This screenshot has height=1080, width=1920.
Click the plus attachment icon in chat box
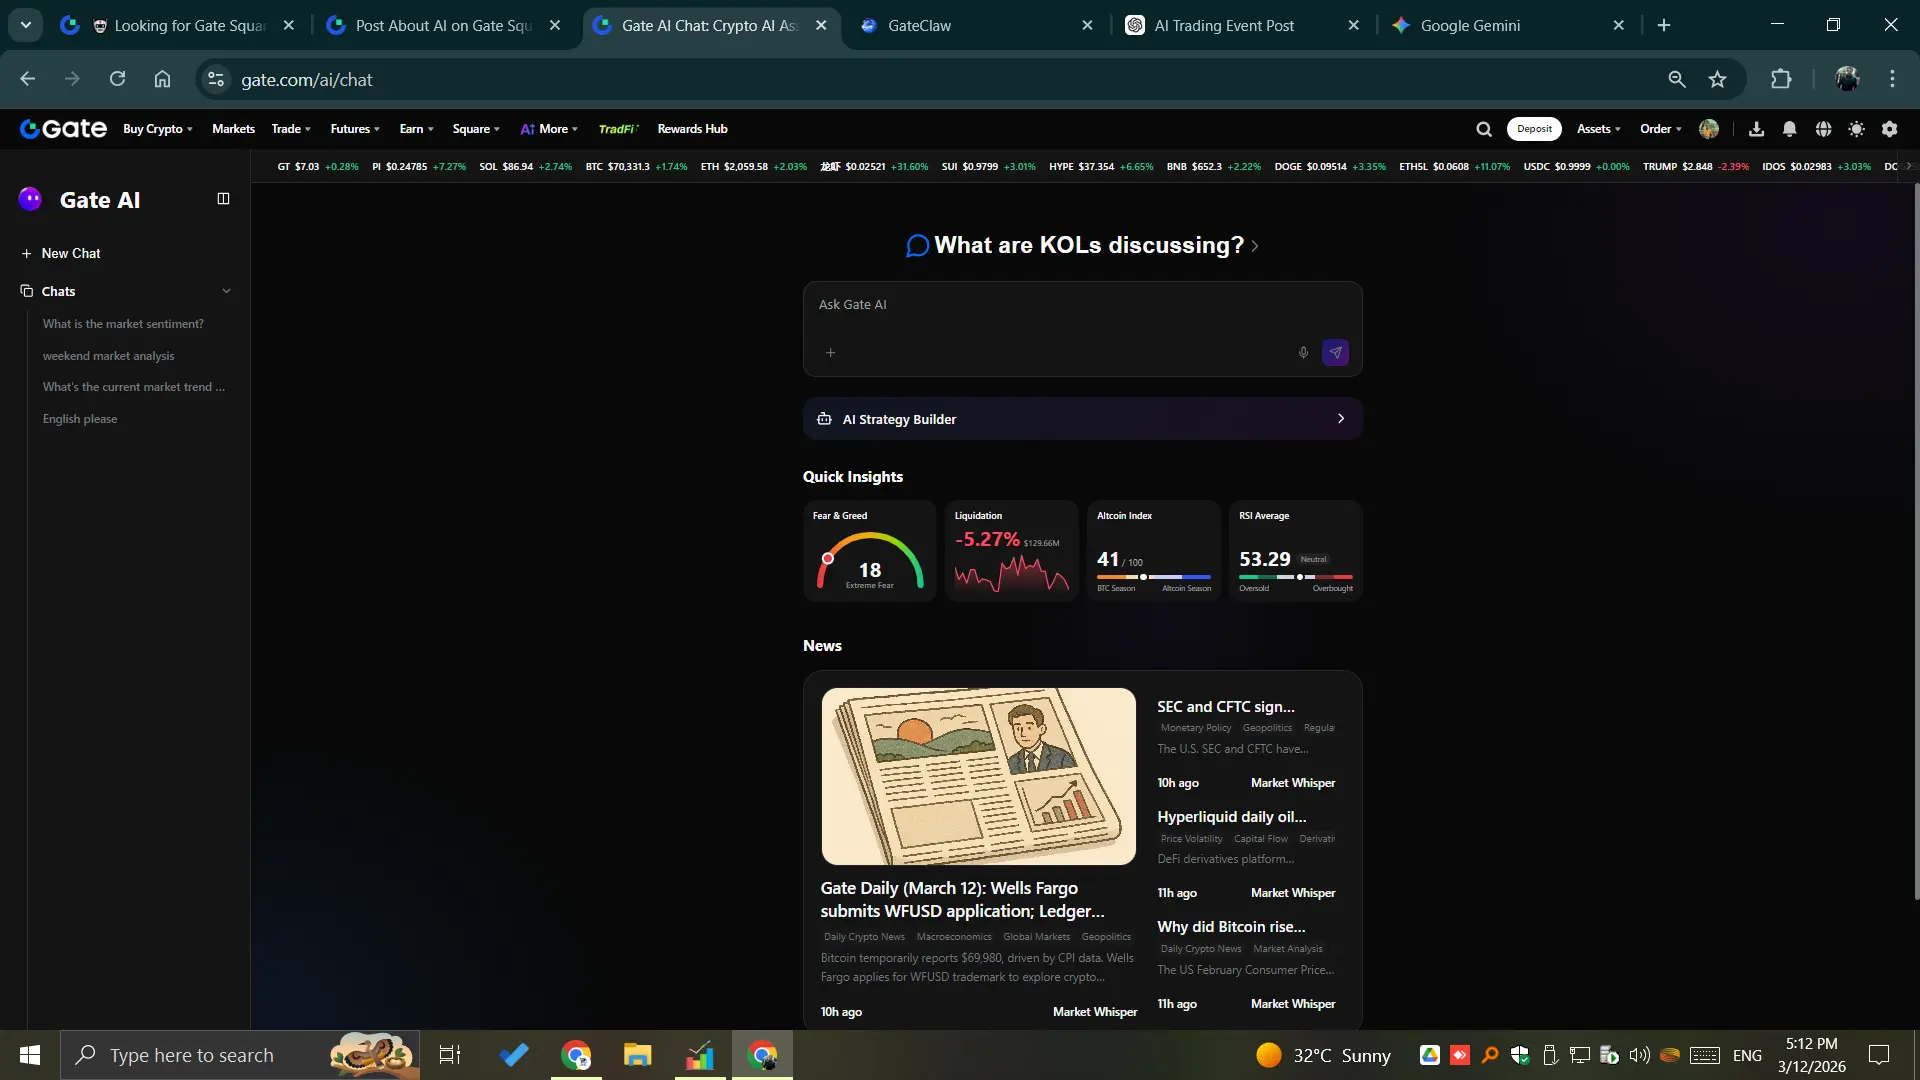click(x=830, y=353)
